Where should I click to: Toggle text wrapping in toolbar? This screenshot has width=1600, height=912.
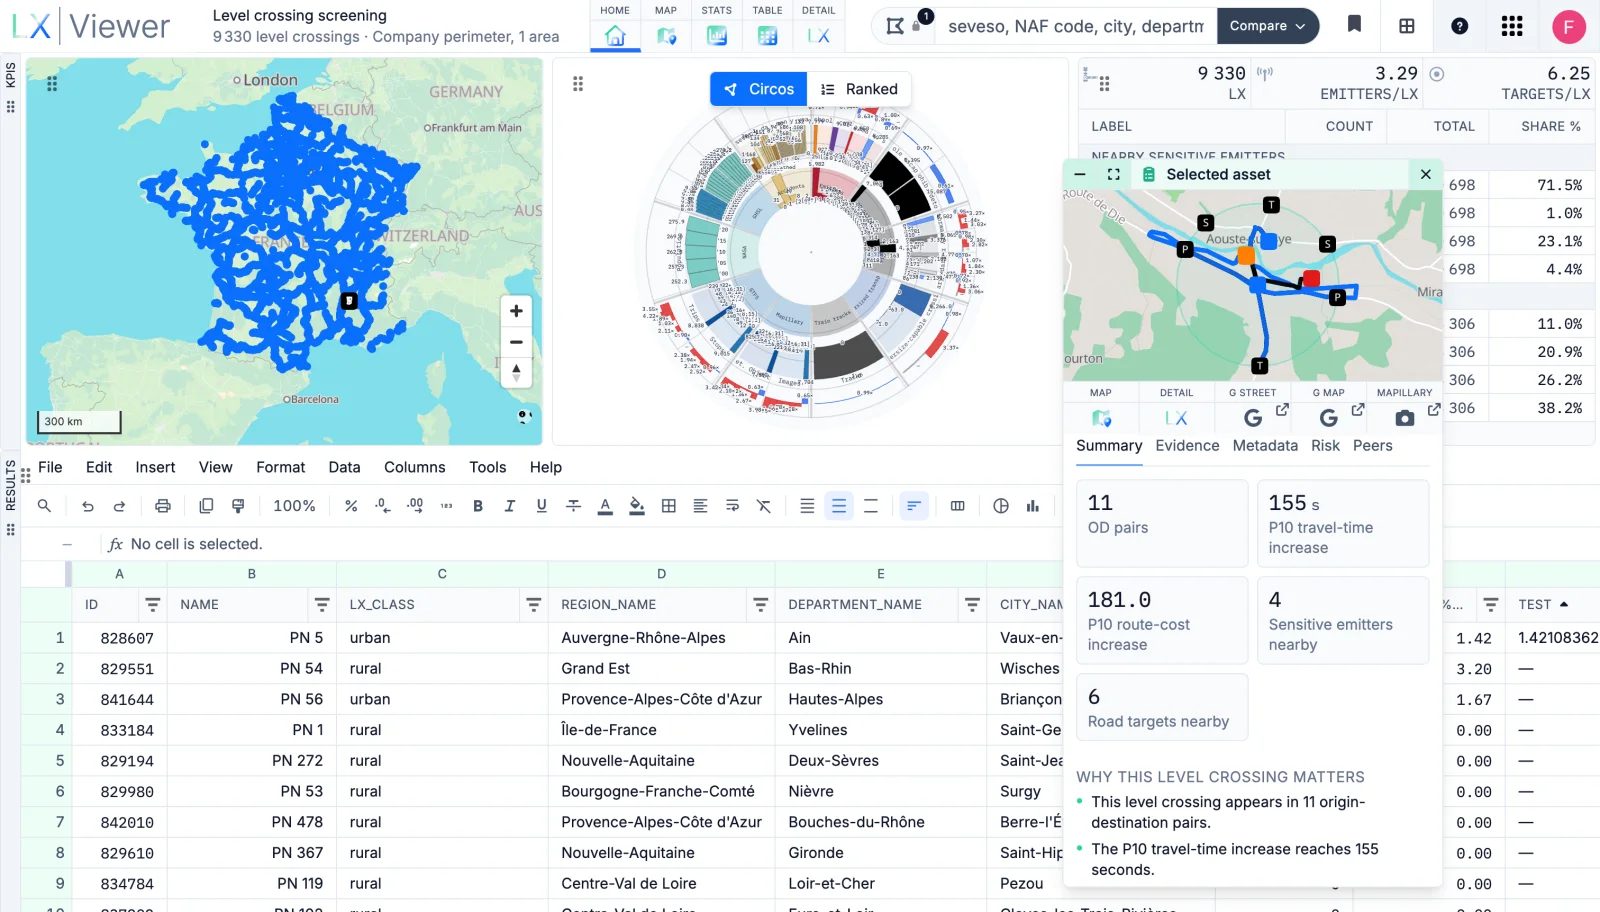[x=732, y=506]
